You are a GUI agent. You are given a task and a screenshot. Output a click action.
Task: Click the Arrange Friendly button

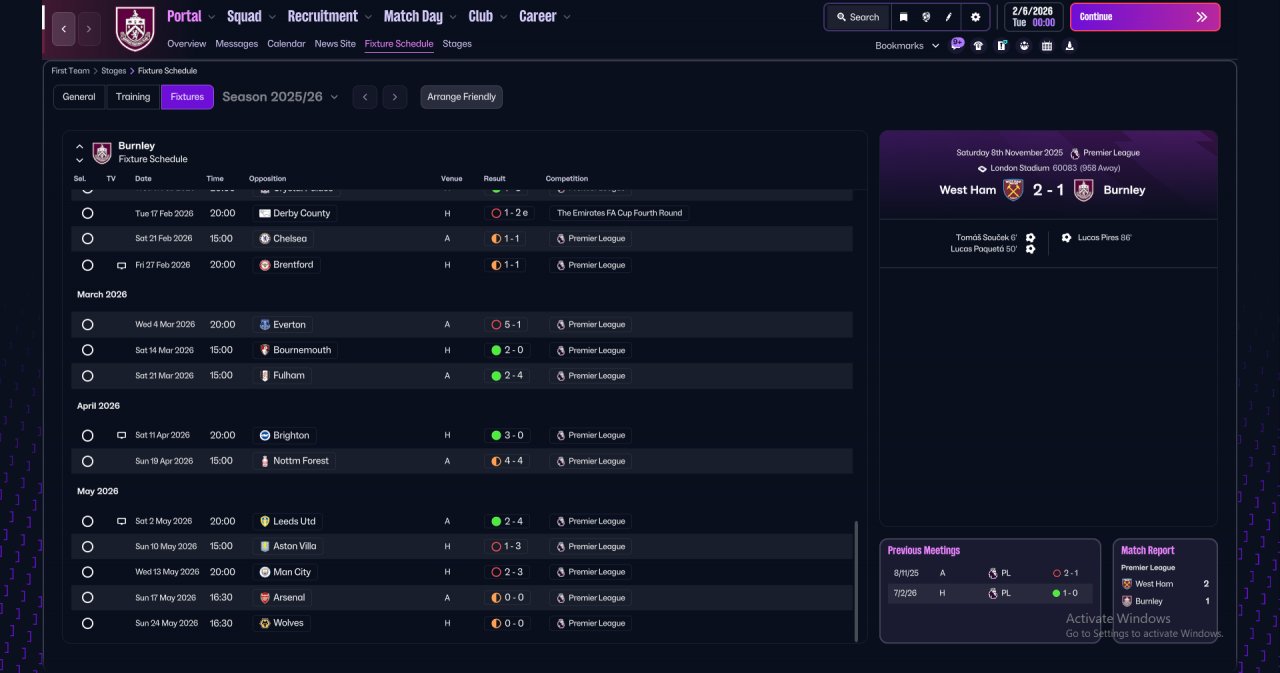coord(461,97)
